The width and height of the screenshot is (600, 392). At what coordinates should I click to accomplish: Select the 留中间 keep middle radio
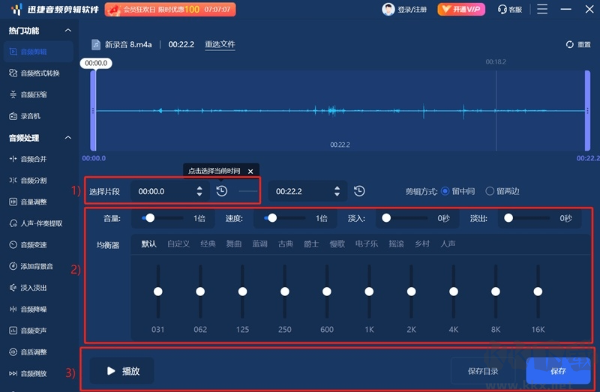445,191
